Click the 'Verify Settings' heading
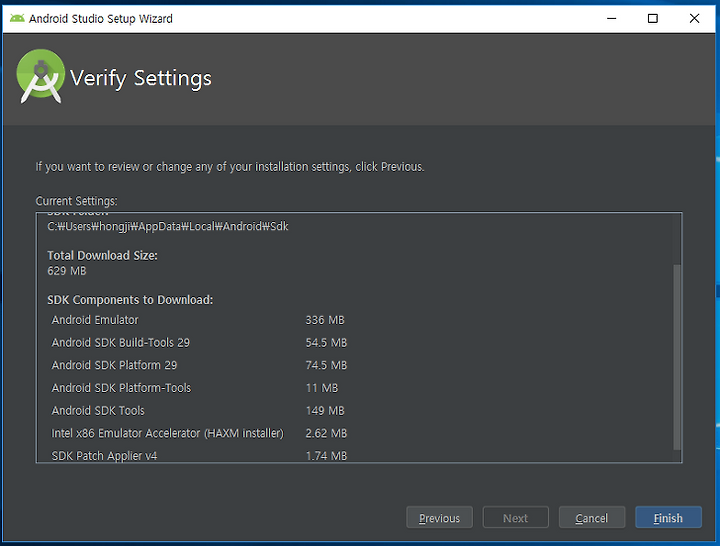720x546 pixels. click(141, 78)
